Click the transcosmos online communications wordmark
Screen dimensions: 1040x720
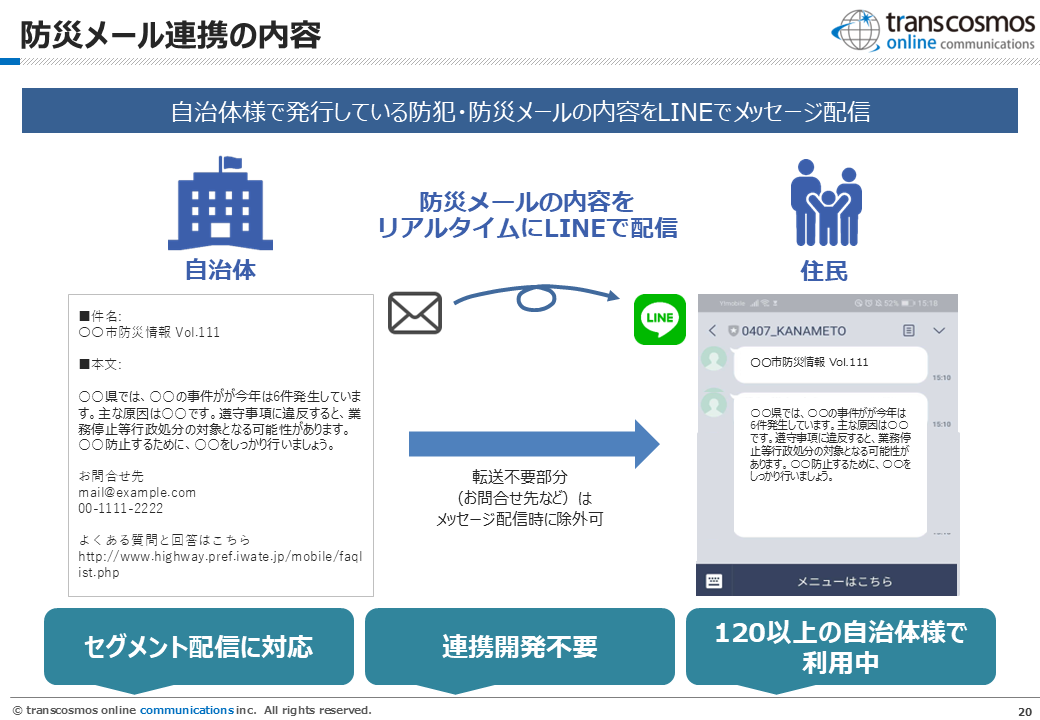[960, 31]
